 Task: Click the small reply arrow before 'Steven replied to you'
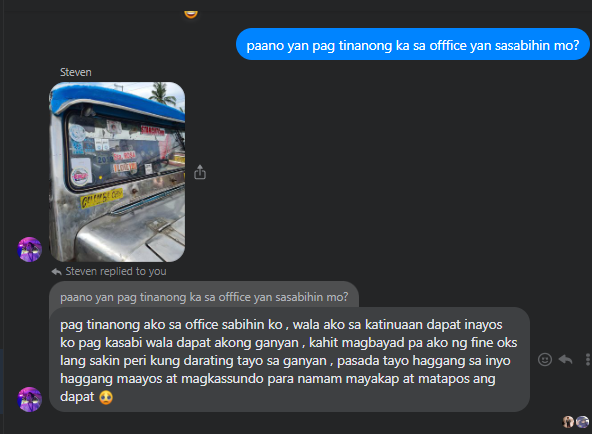click(x=57, y=271)
